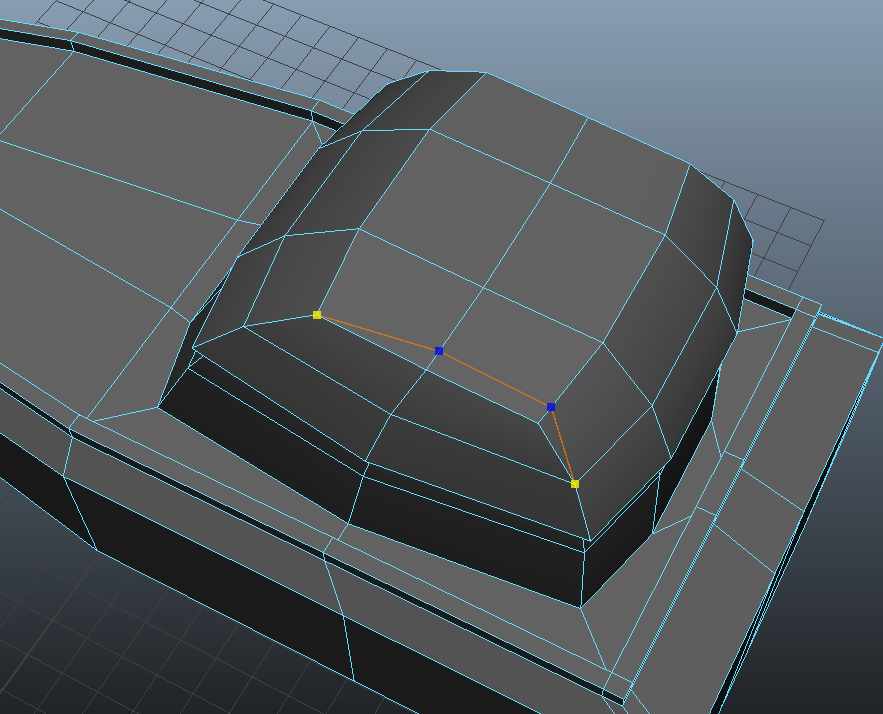
Task: Select the blue vertex at the orange path's corner bend
Action: tap(551, 407)
